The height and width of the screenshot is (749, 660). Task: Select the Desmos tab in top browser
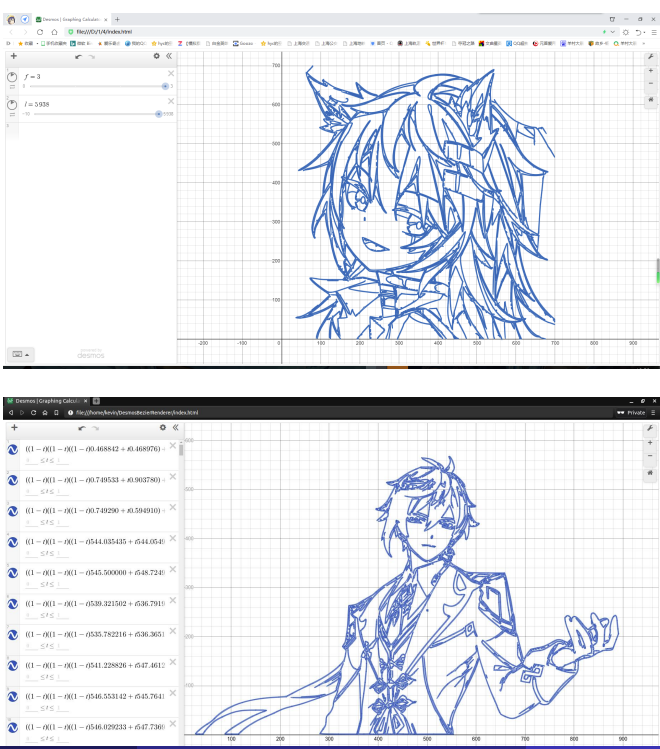tap(72, 20)
